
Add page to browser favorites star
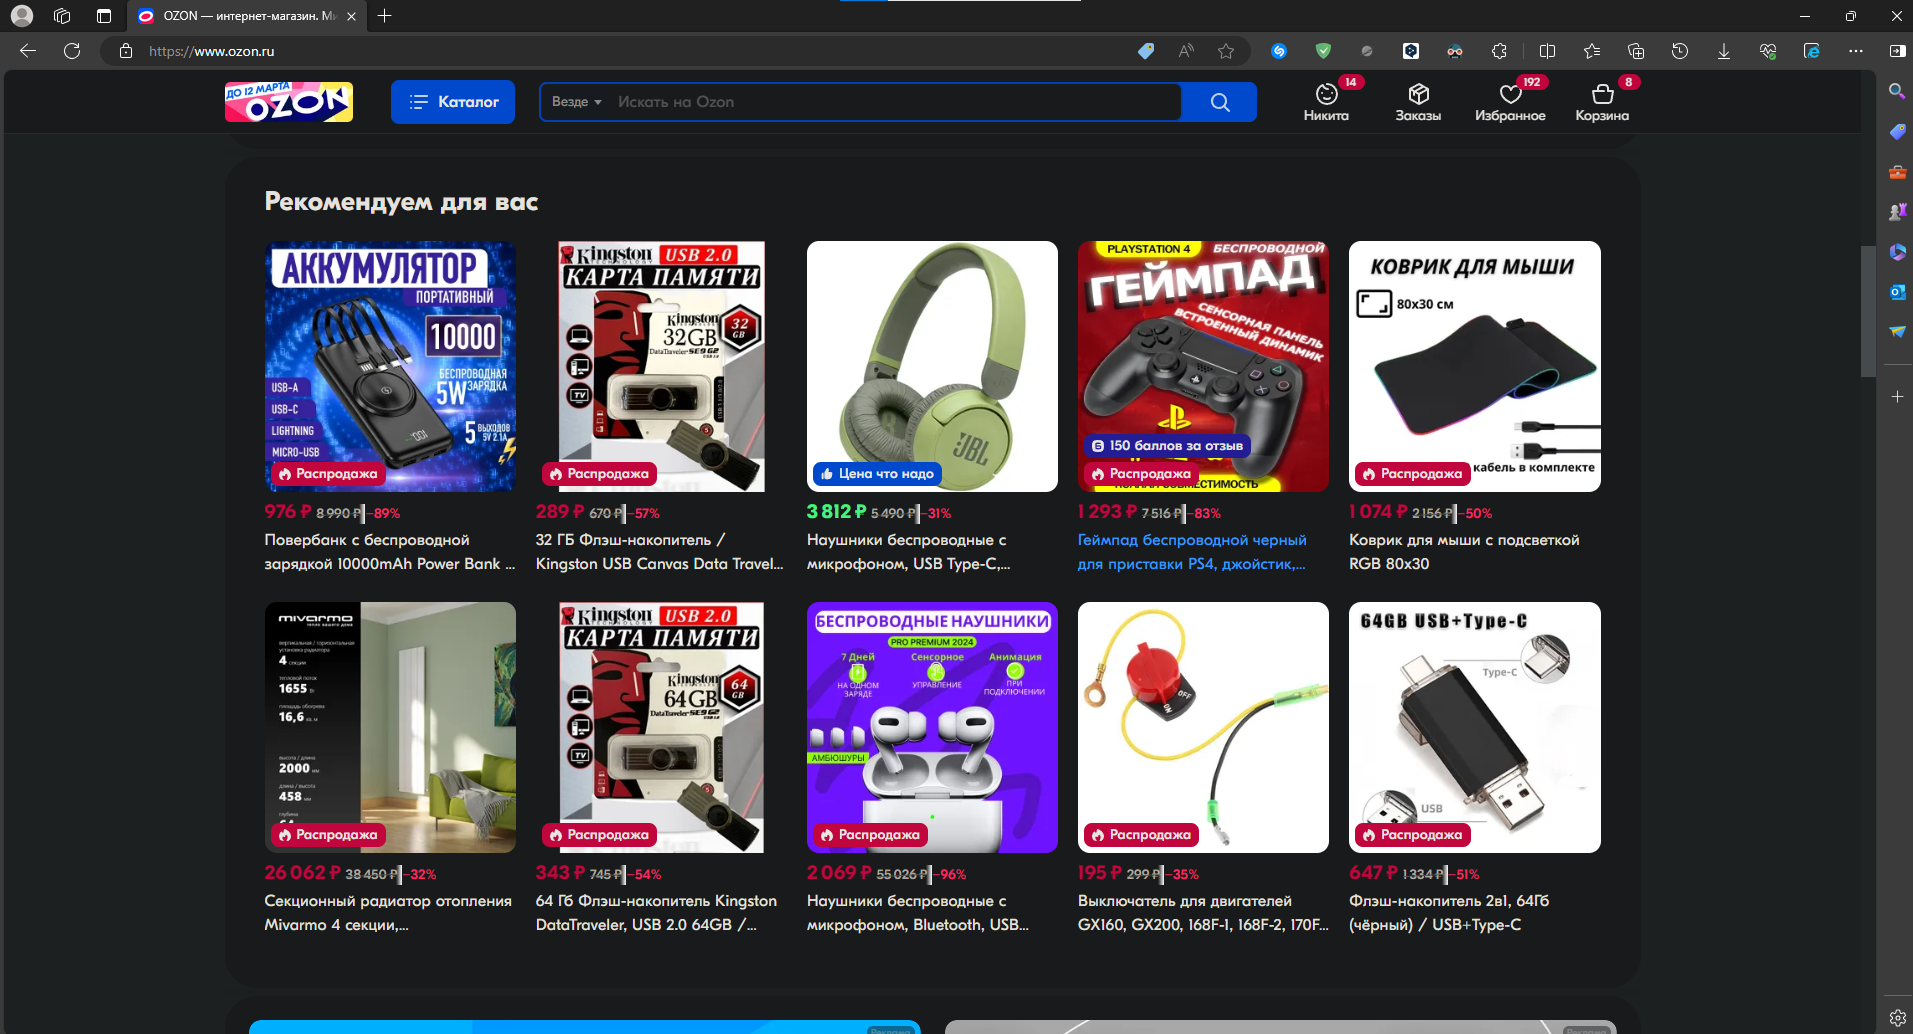[1226, 51]
